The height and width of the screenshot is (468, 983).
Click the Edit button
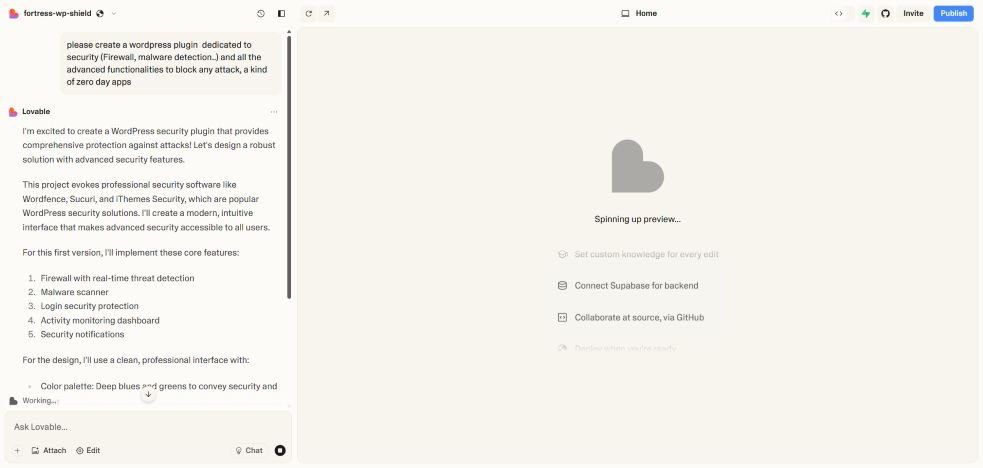click(x=88, y=450)
